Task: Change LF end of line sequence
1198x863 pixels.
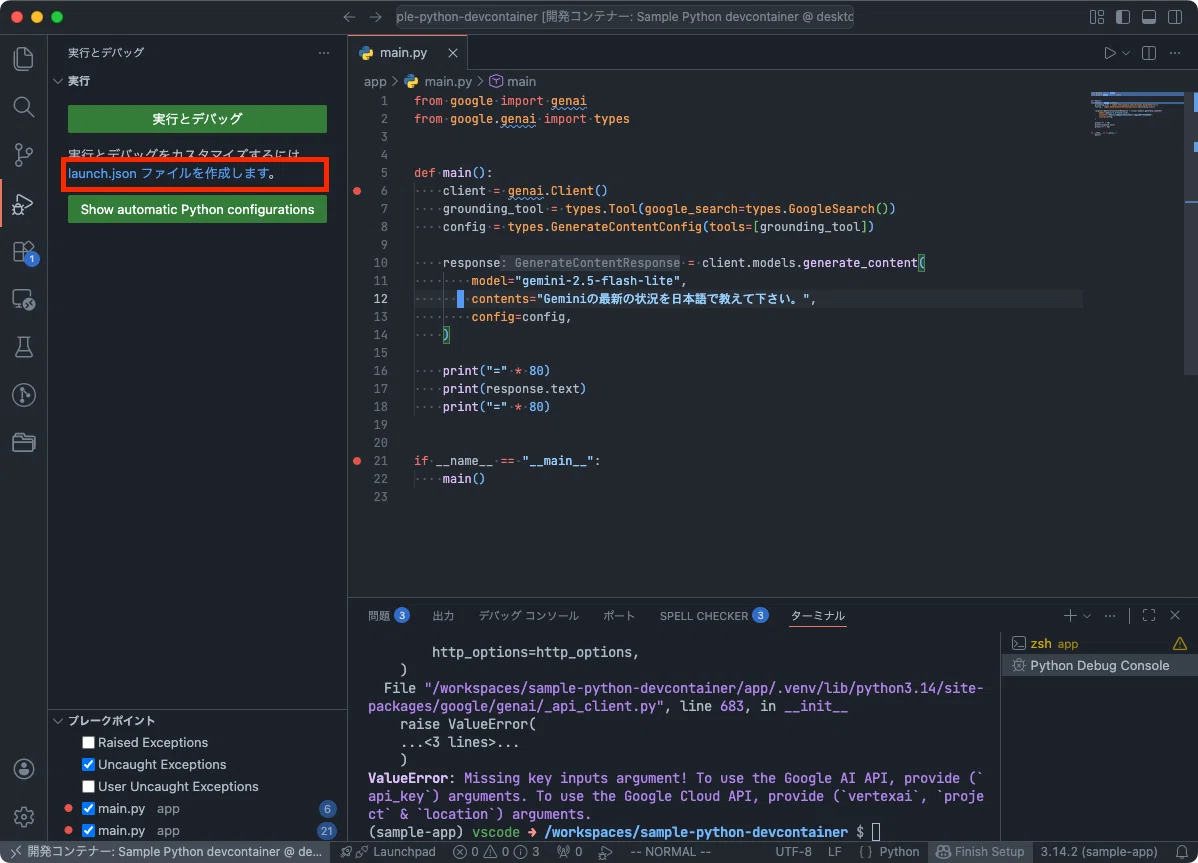Action: 834,852
